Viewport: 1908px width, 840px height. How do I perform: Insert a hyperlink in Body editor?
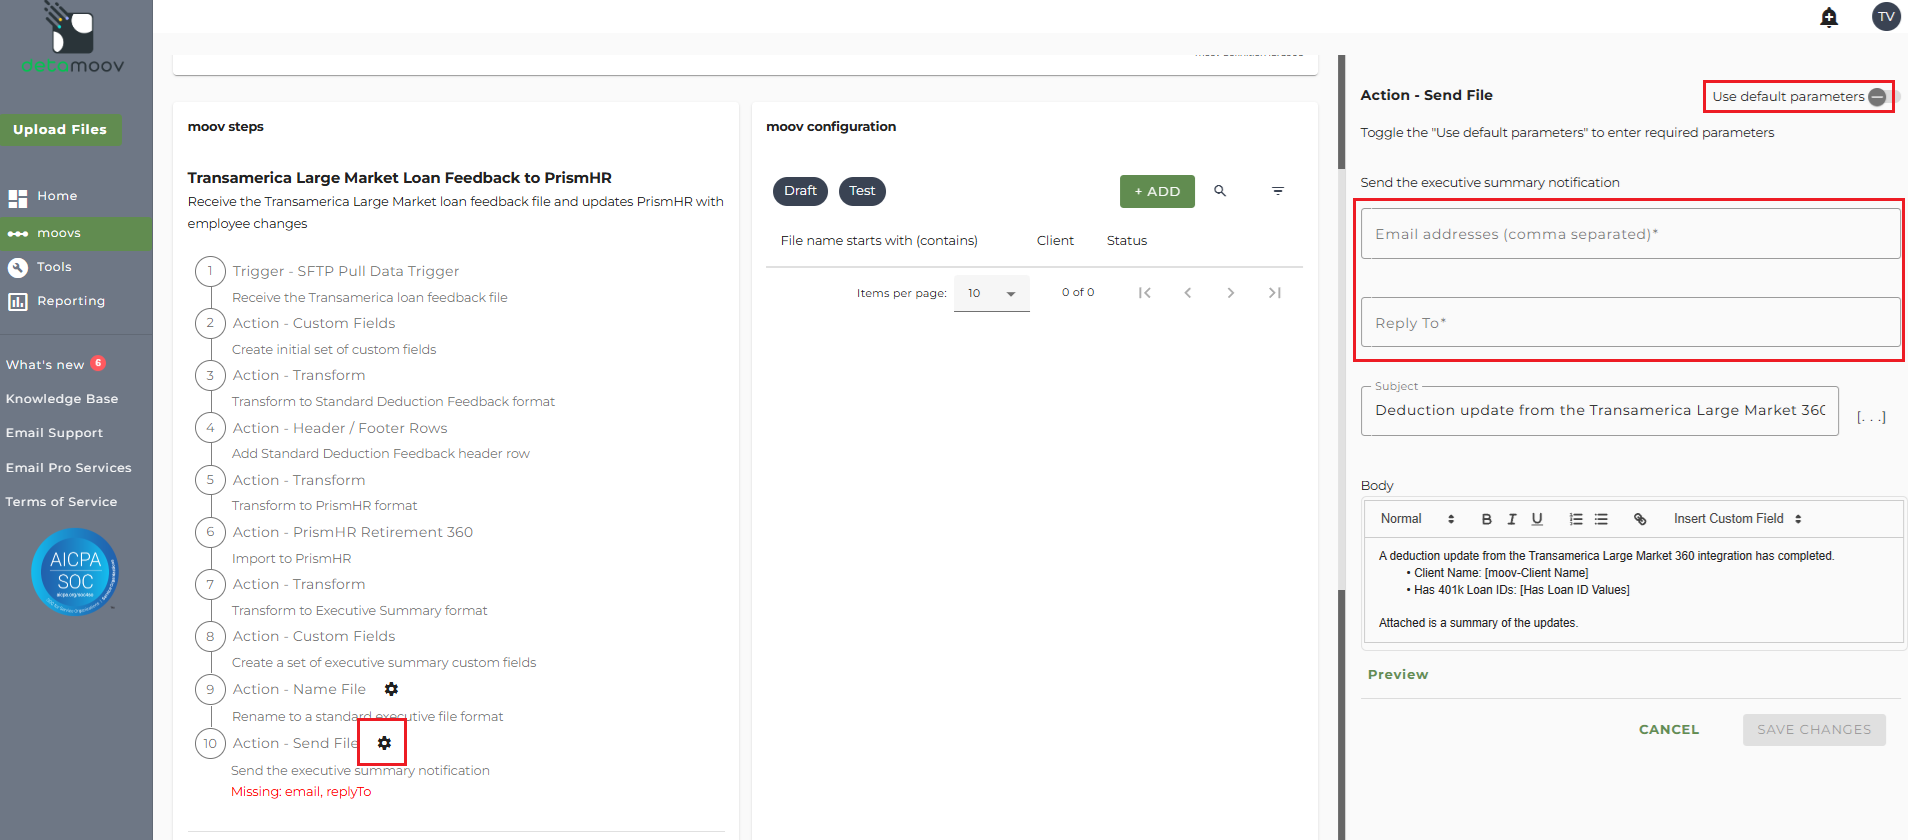(1640, 519)
